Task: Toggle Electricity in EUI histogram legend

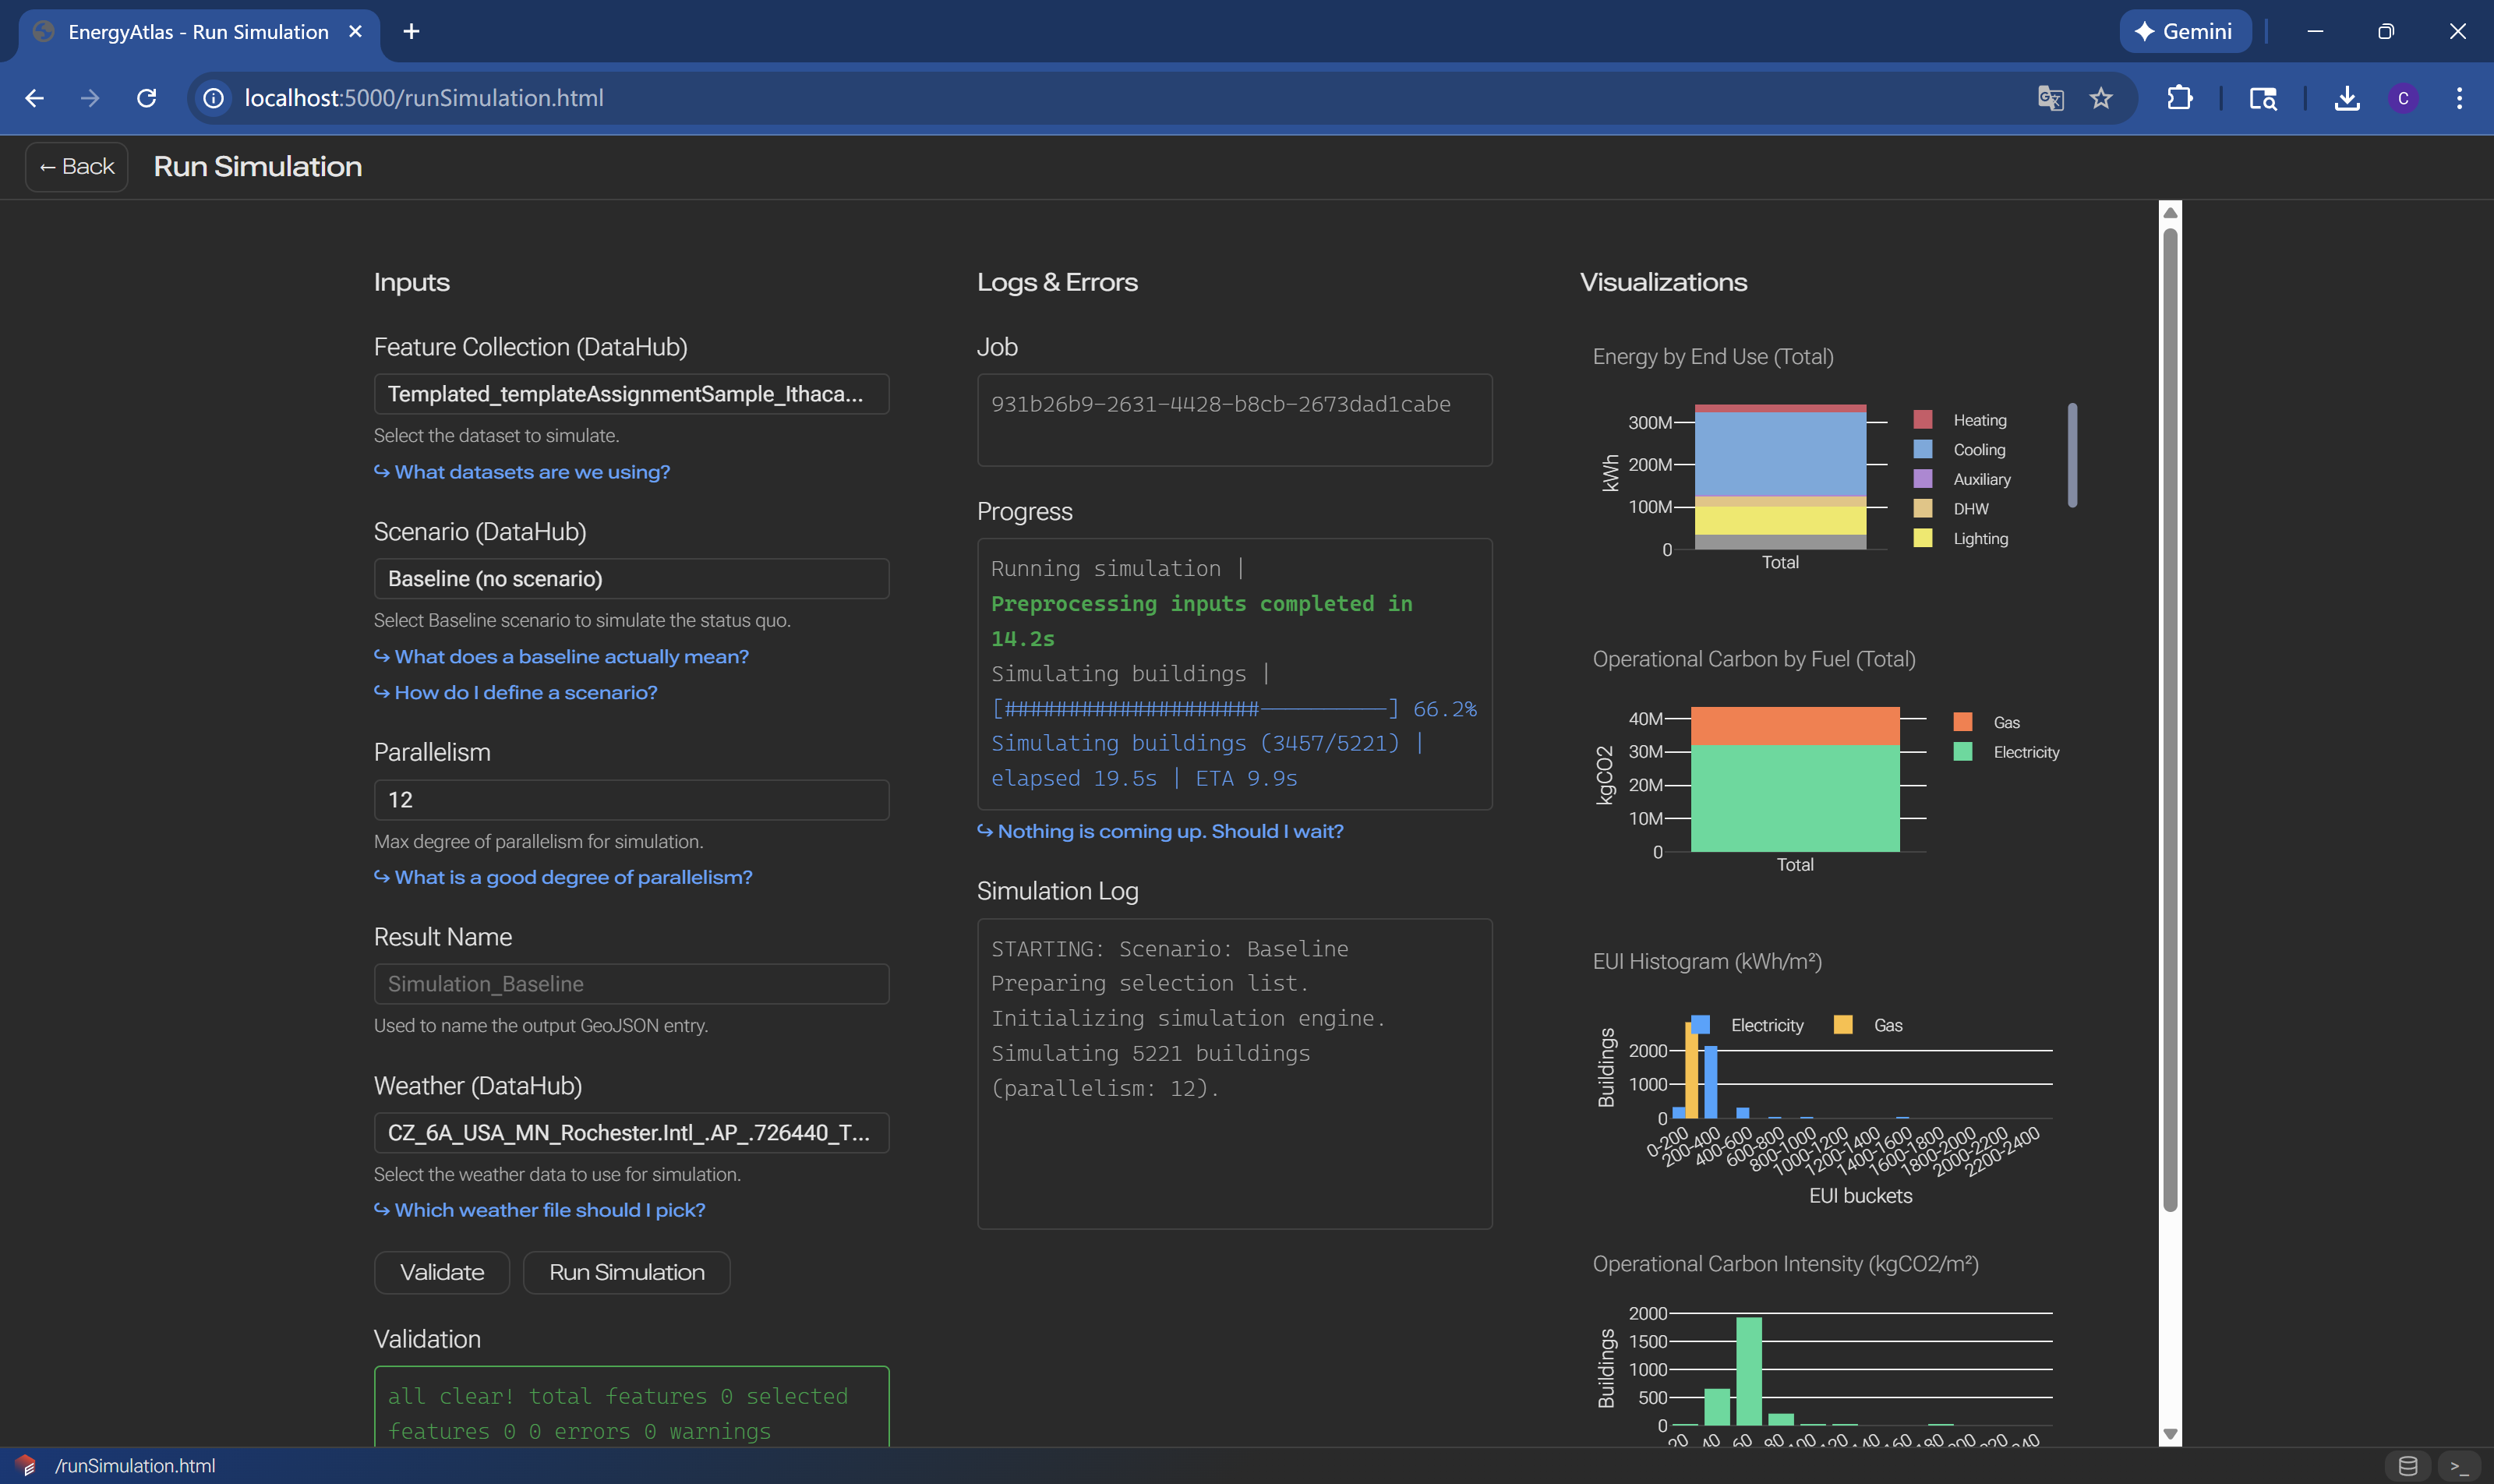Action: point(1765,1025)
